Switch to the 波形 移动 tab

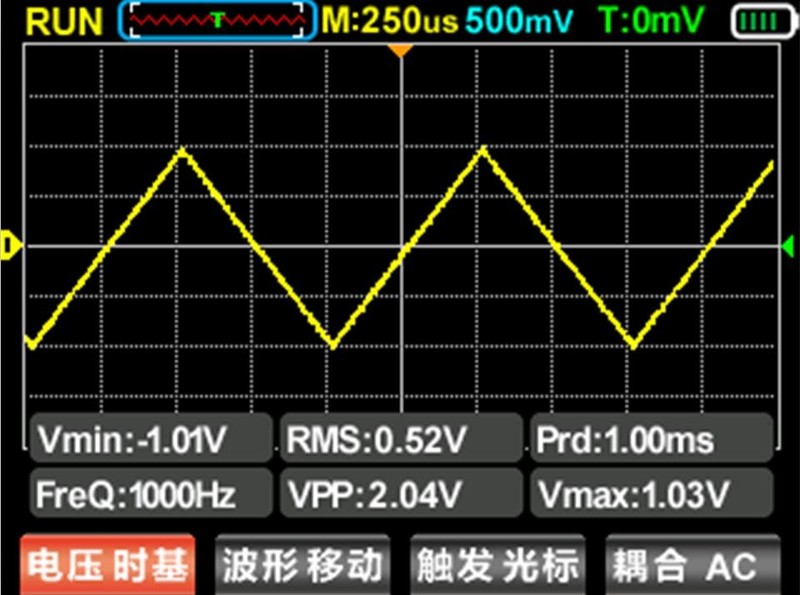(x=302, y=566)
